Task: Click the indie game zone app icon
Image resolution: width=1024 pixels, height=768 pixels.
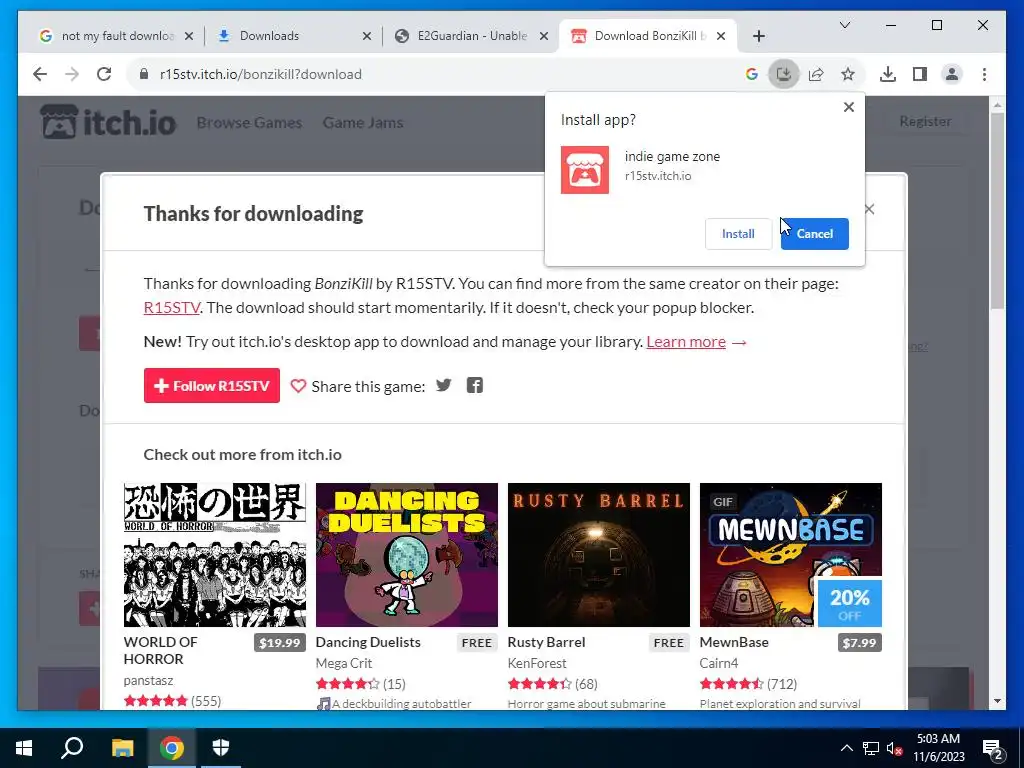Action: 584,170
